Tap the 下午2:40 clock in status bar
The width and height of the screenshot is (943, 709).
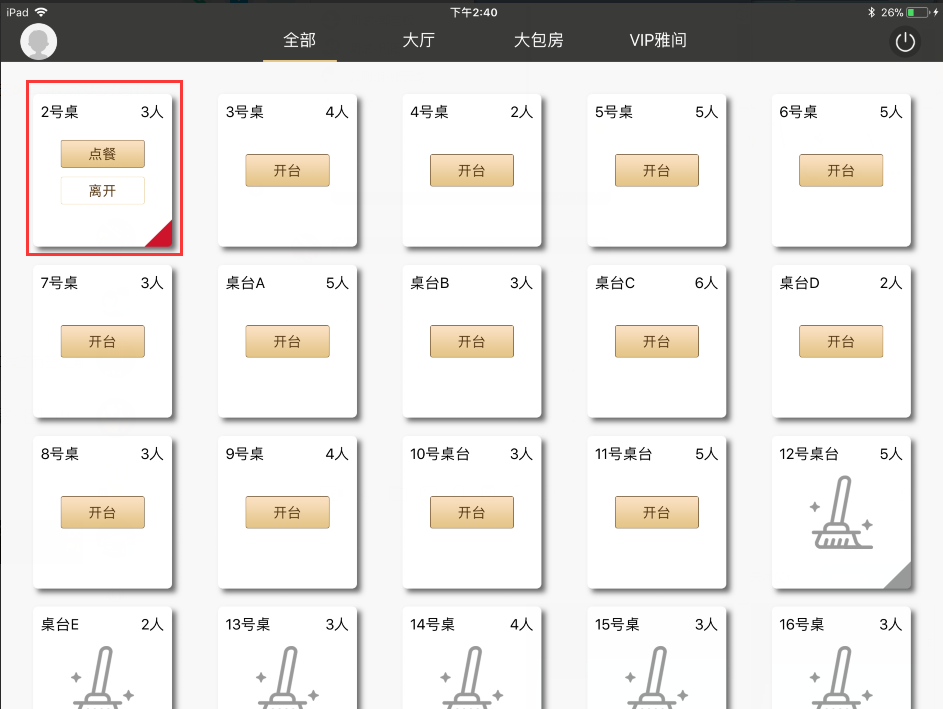click(474, 12)
